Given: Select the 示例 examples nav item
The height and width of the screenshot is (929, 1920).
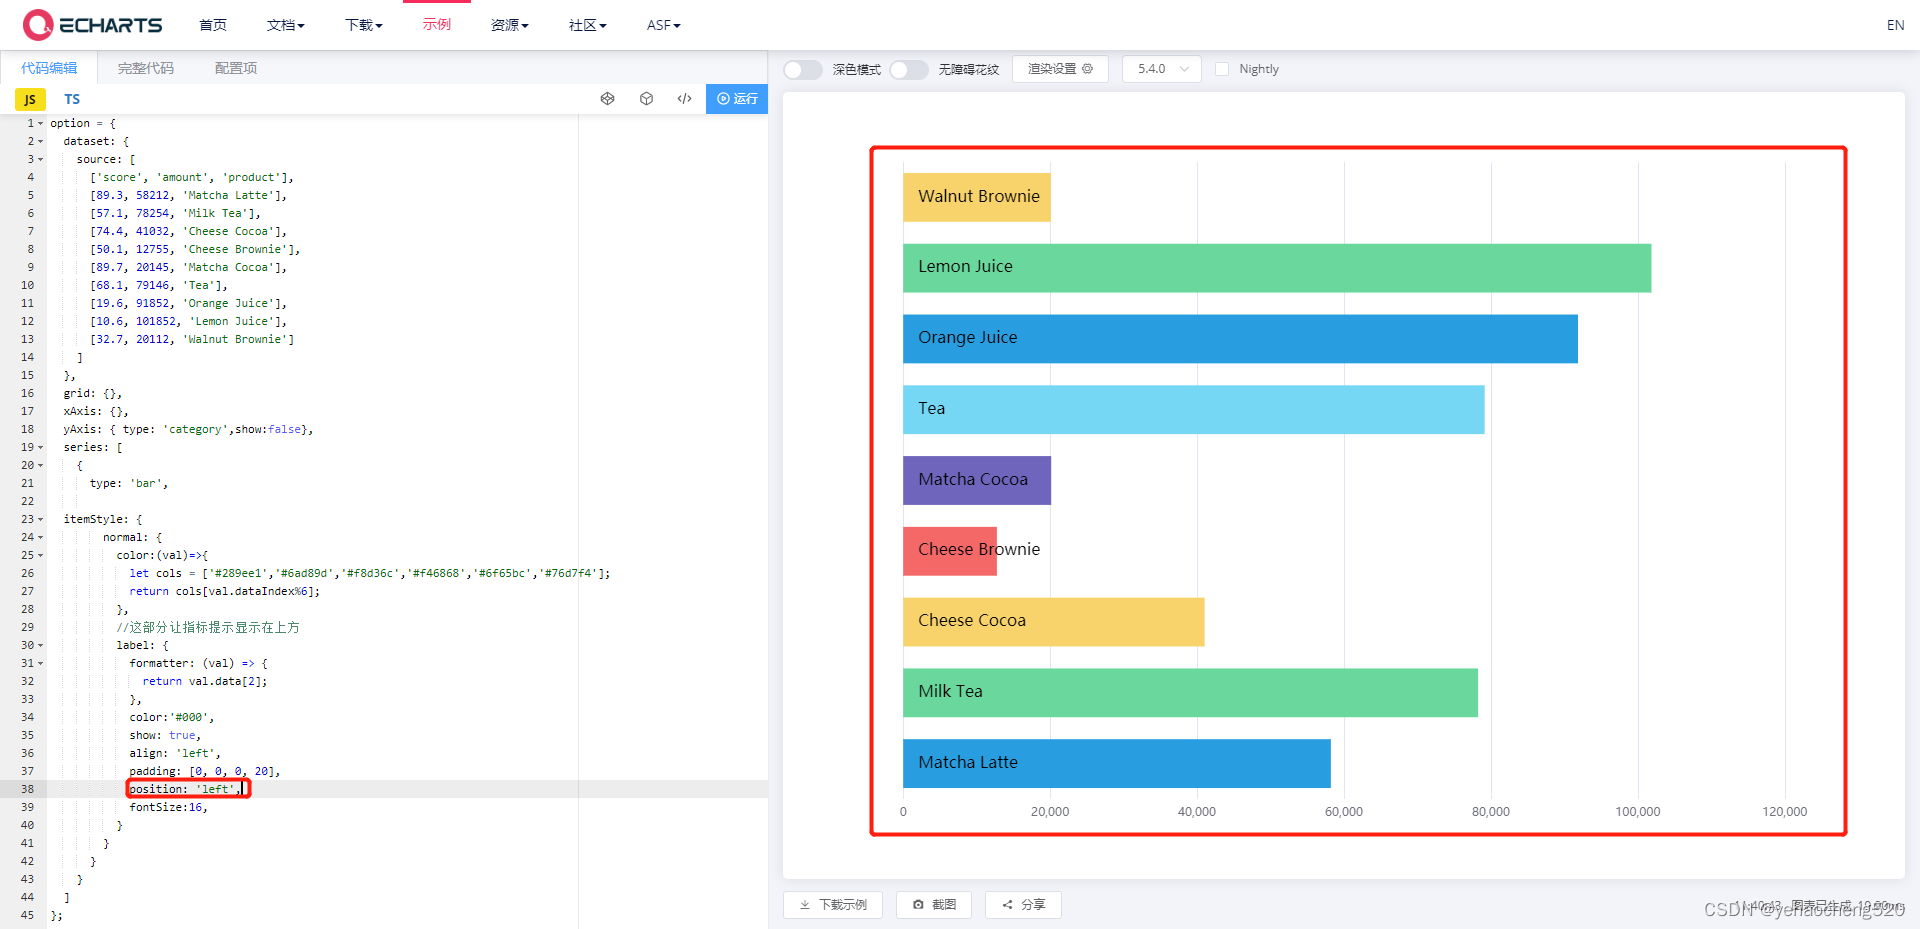Looking at the screenshot, I should tap(437, 24).
